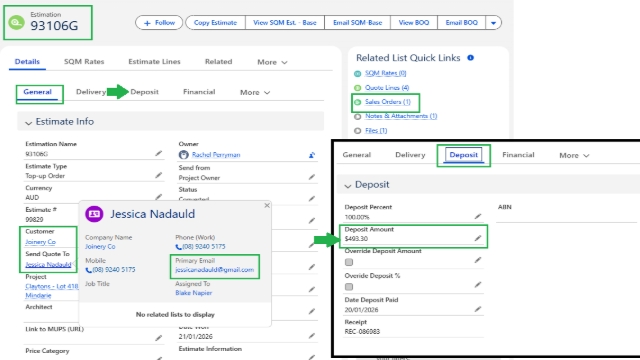This screenshot has width=640, height=360.
Task: Call the mobile number in popup
Action: 110,270
